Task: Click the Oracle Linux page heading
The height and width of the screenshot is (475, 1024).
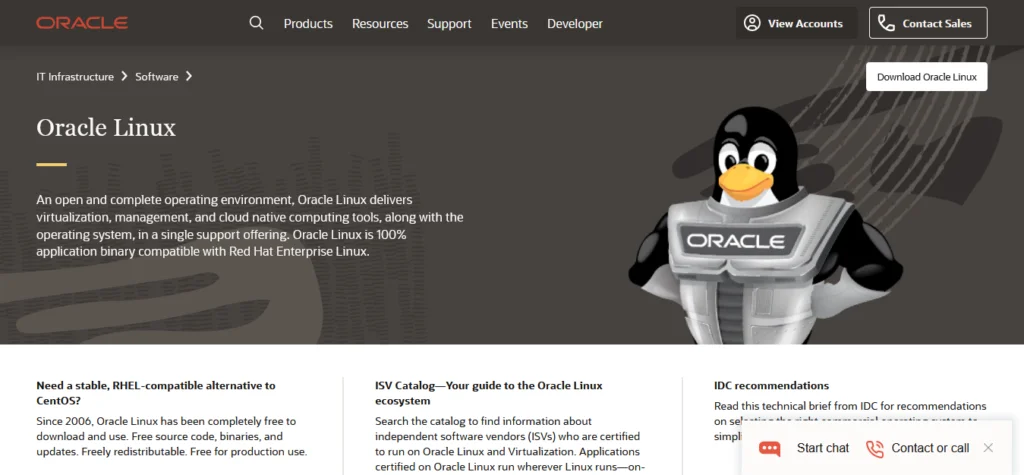Action: coord(106,127)
